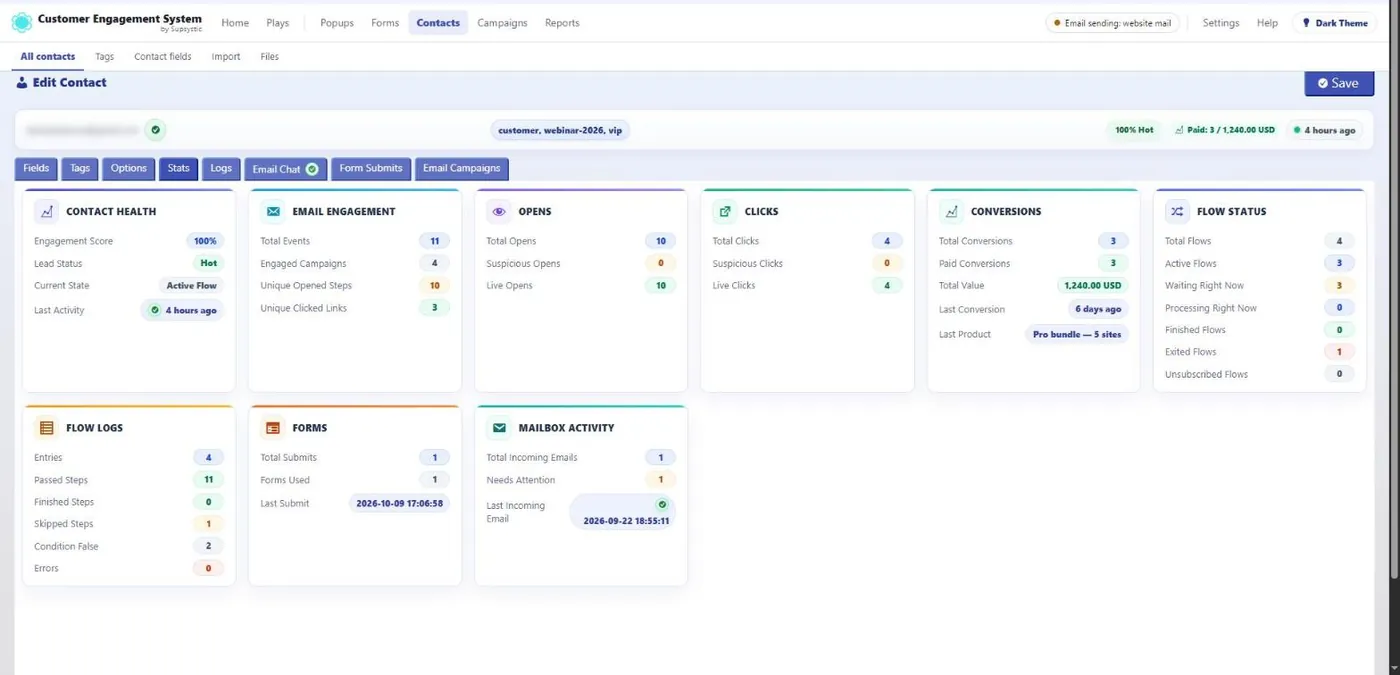This screenshot has height=675, width=1400.
Task: Click the Waiting Right Now count value
Action: point(1339,286)
